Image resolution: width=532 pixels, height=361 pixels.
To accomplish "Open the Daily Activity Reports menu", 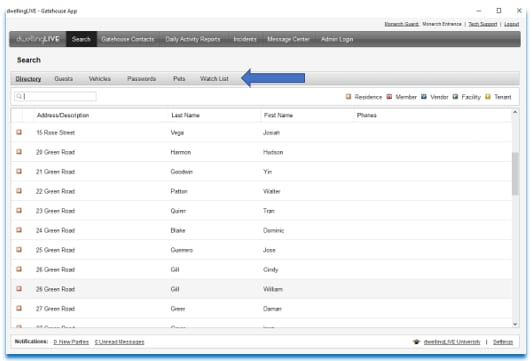I will point(193,39).
